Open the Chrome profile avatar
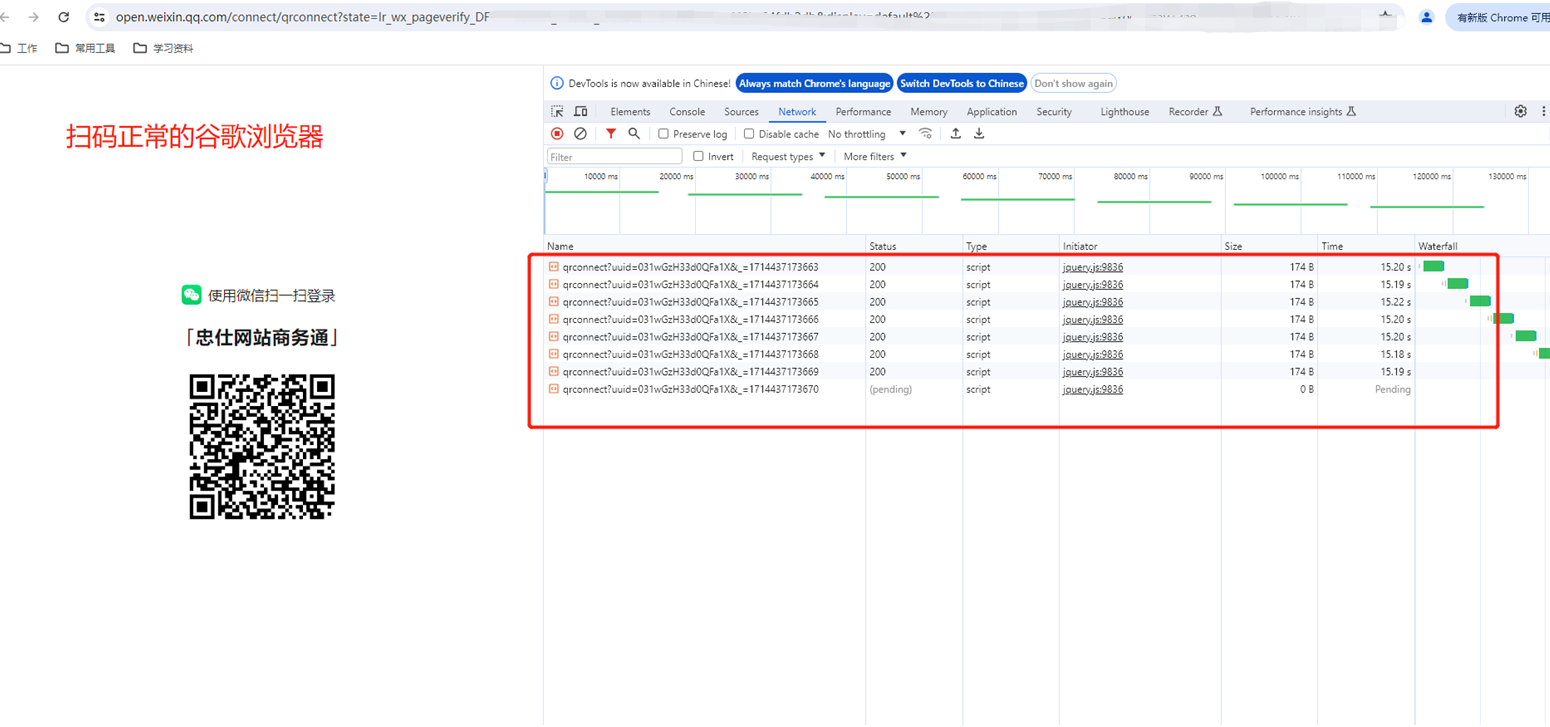Viewport: 1550px width, 727px height. 1427,17
